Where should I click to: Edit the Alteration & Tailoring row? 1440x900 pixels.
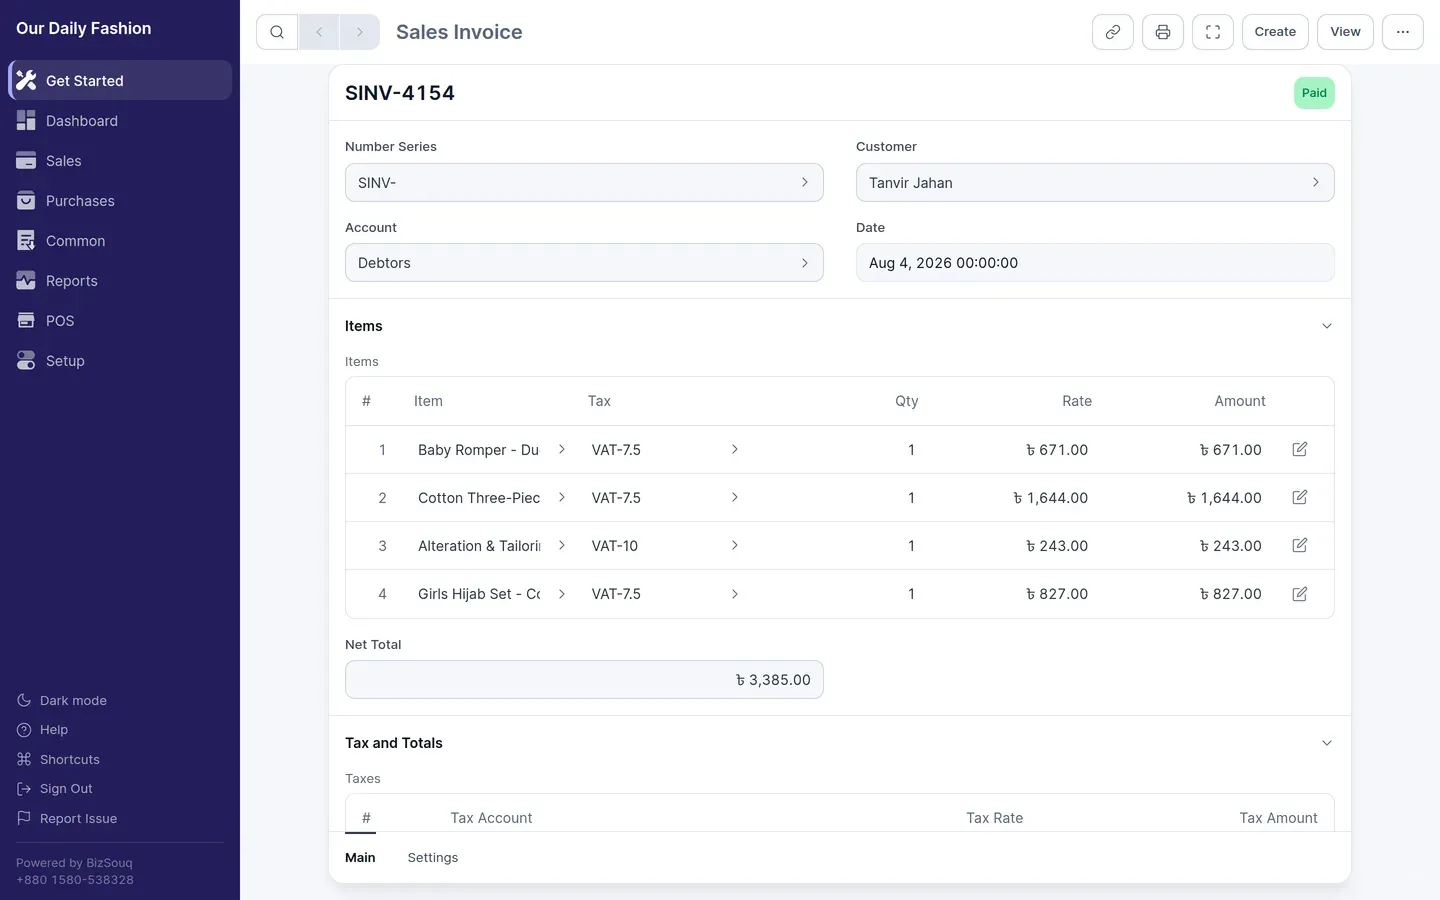(x=1300, y=545)
